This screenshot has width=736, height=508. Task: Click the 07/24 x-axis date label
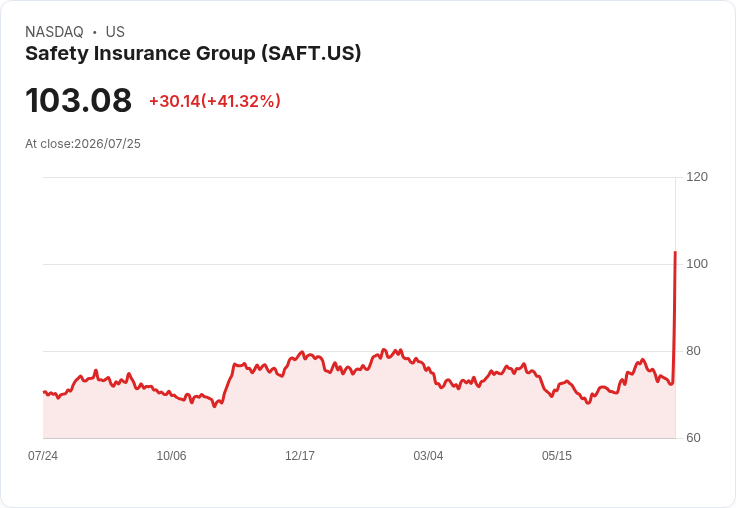[x=43, y=455]
